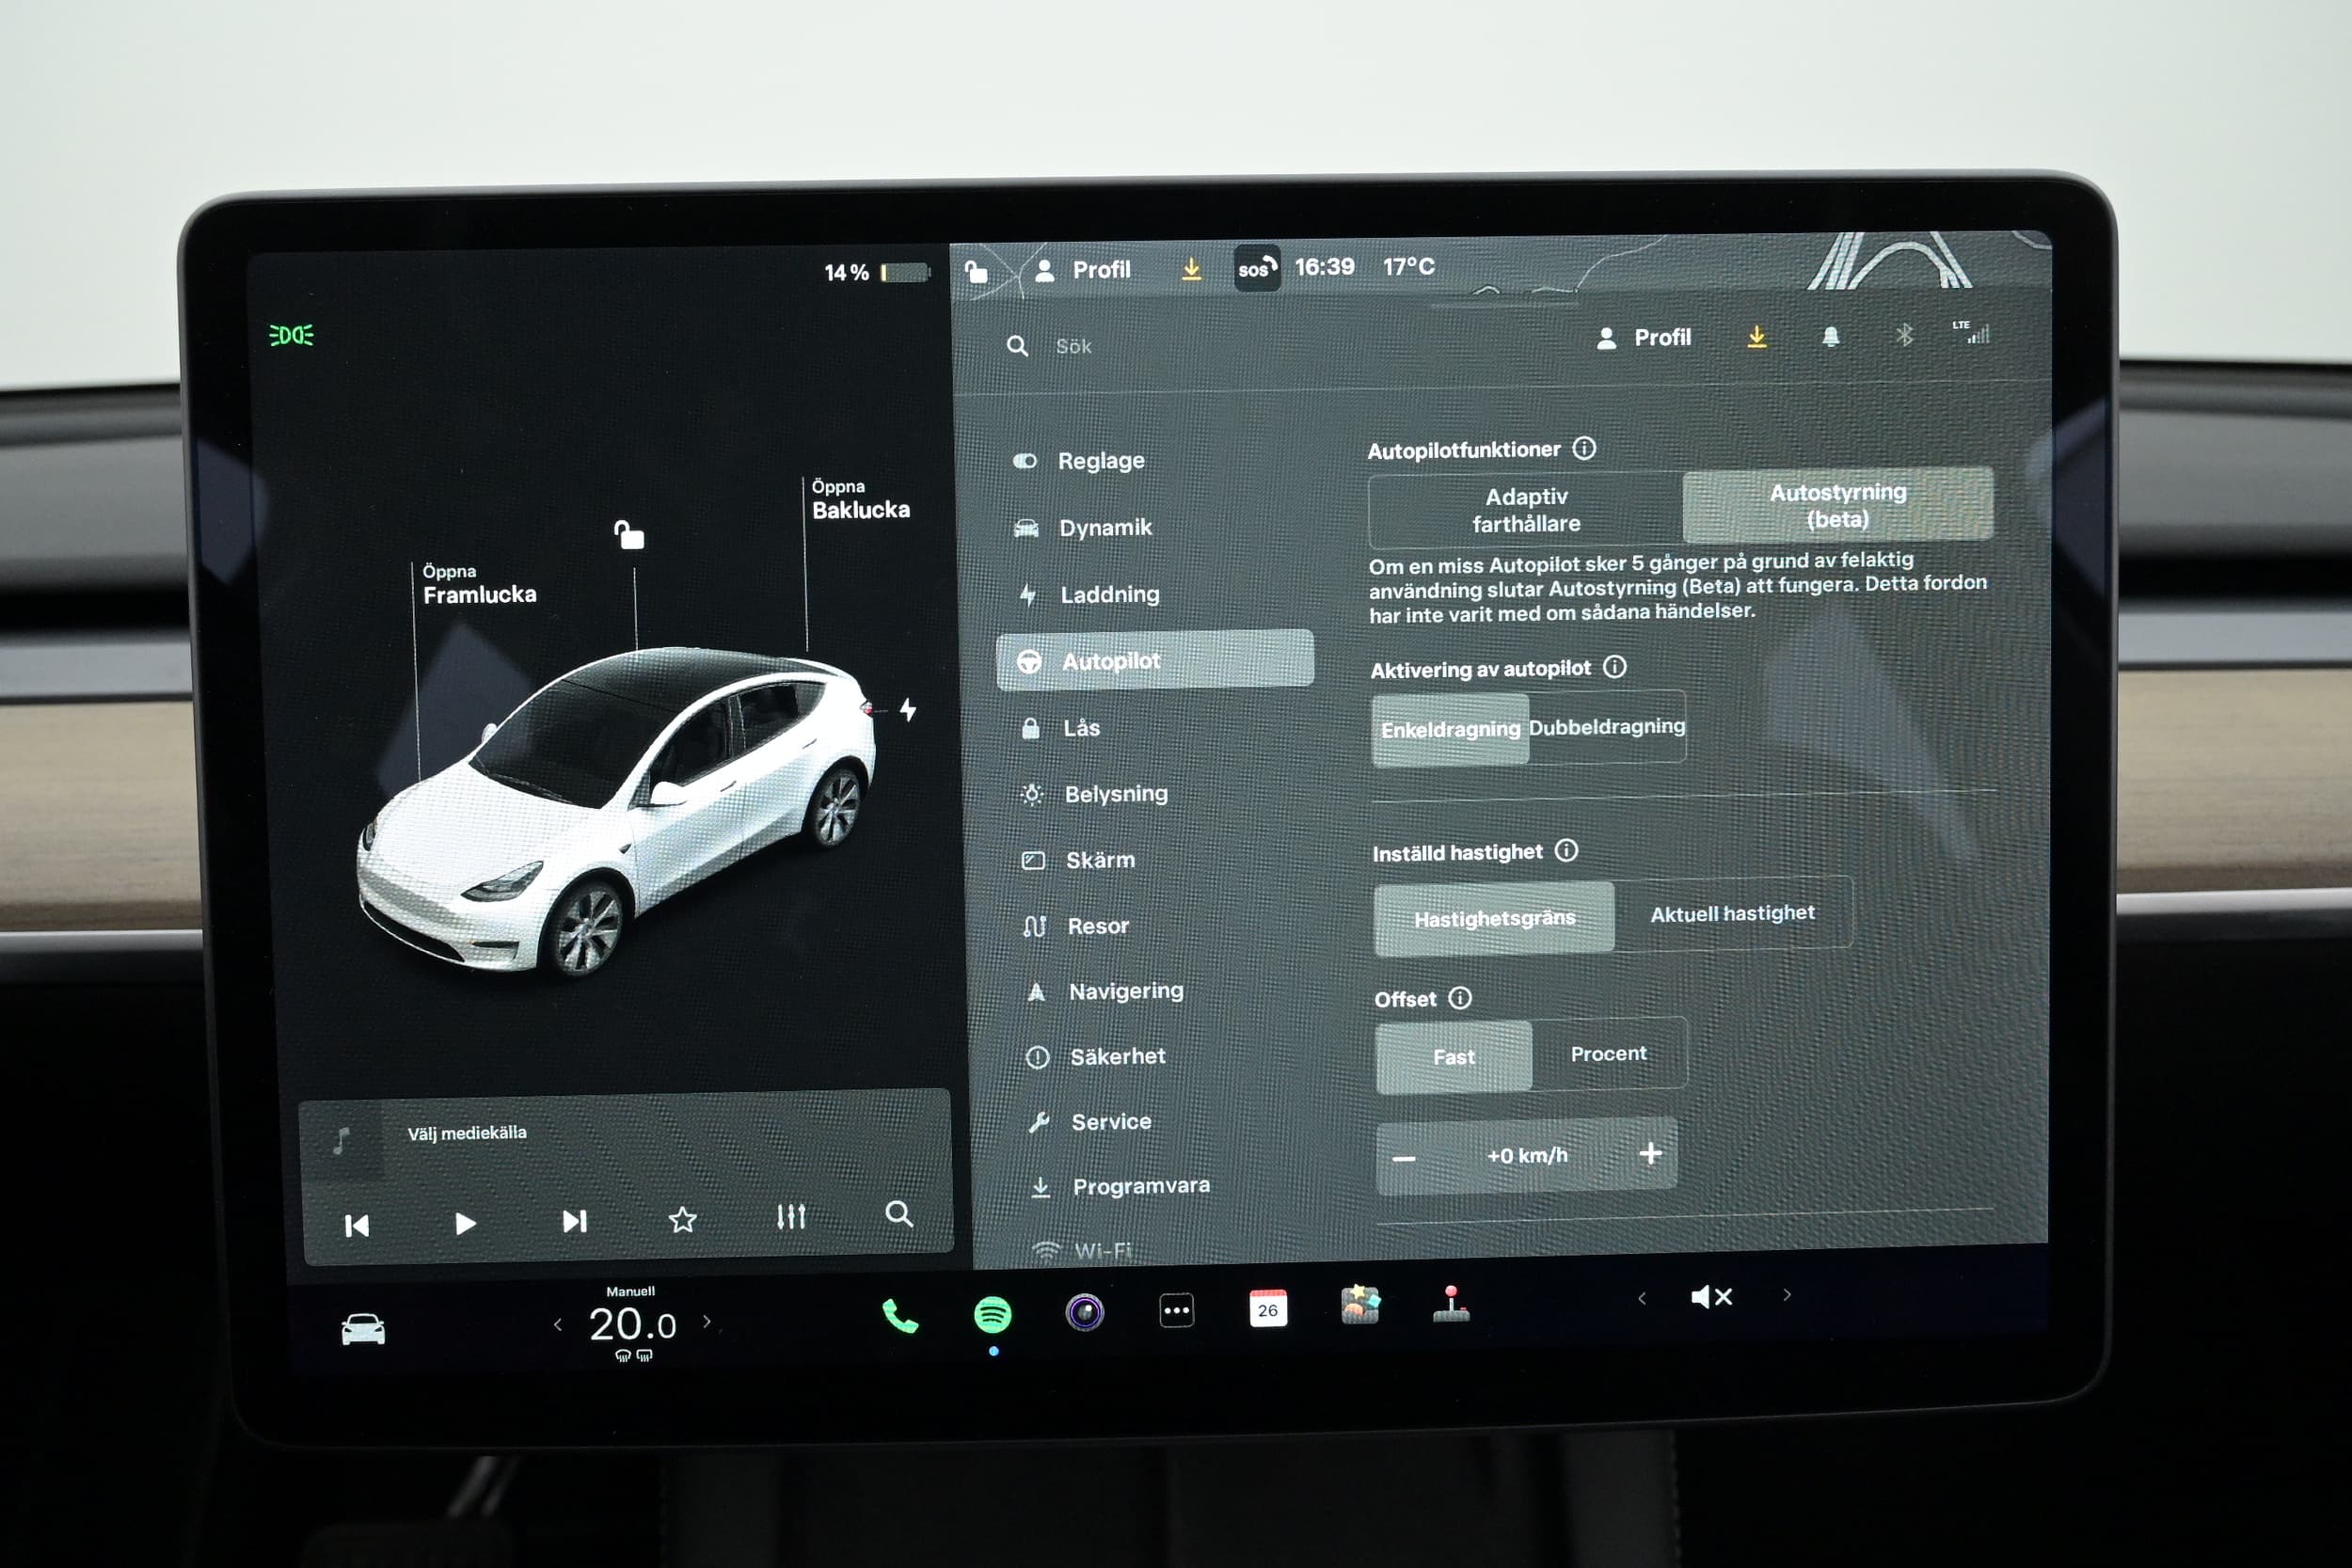Open the dashcam camera app

pyautogui.click(x=1084, y=1311)
